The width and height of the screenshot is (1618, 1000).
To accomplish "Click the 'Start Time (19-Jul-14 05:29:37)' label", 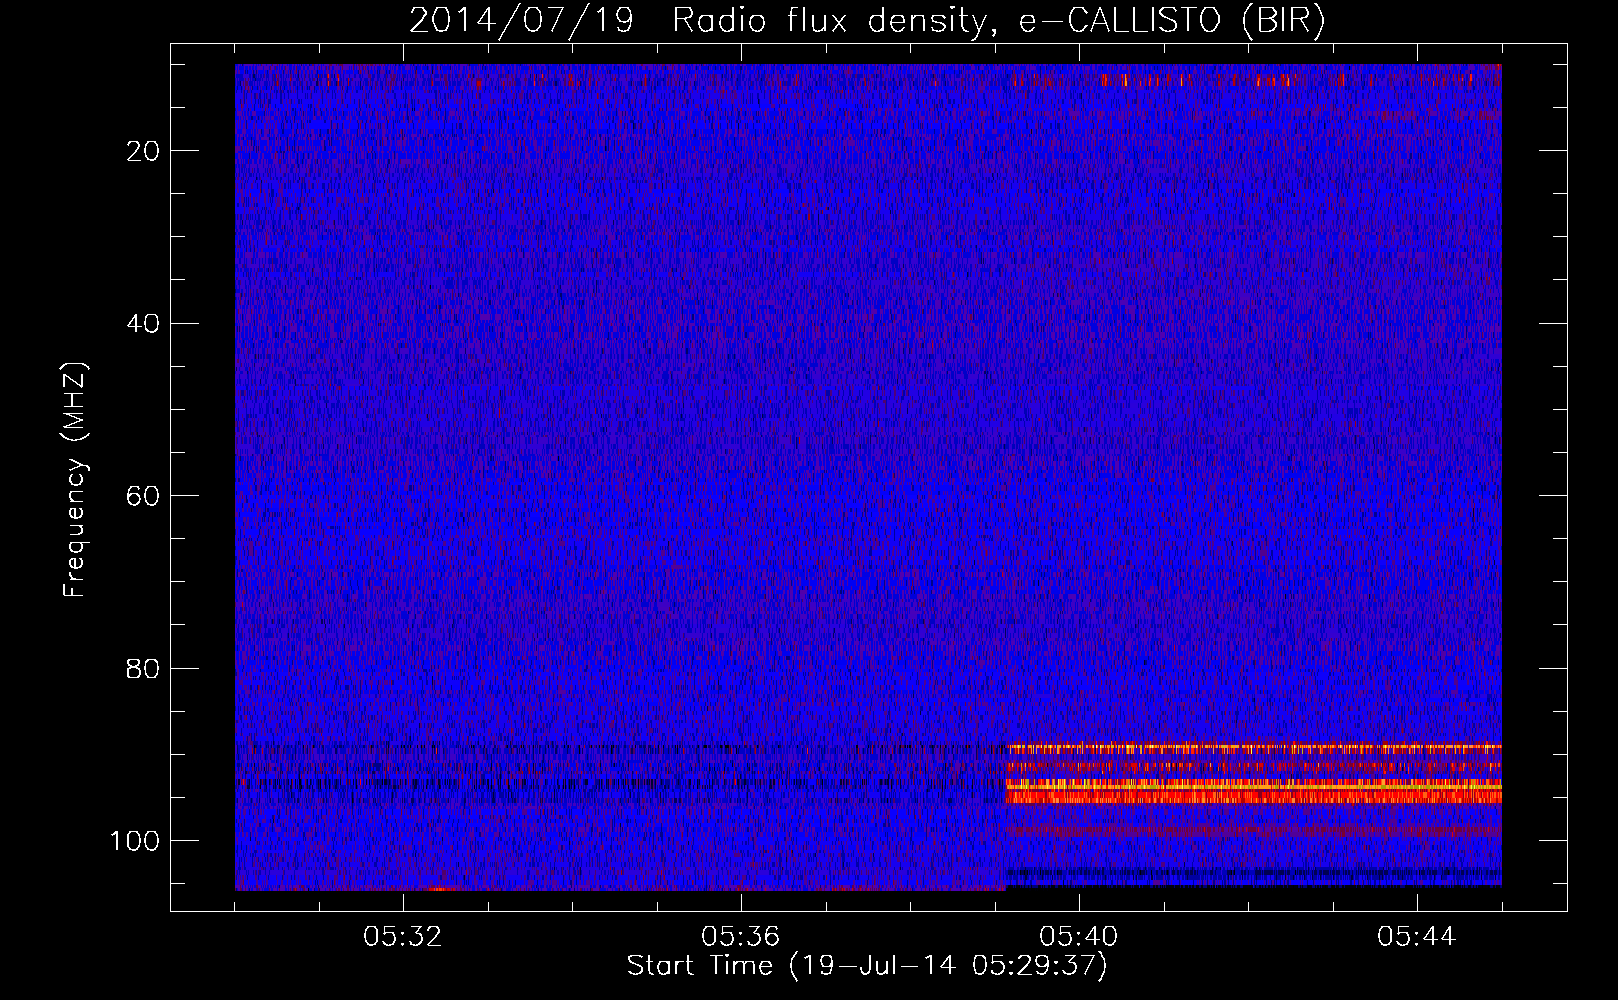I will pyautogui.click(x=867, y=966).
